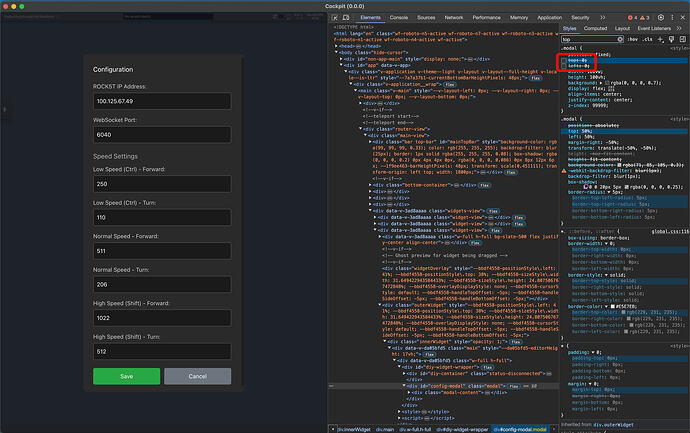Select div#config-modal.modal breadcrumb
The height and width of the screenshot is (433, 690).
click(x=520, y=429)
